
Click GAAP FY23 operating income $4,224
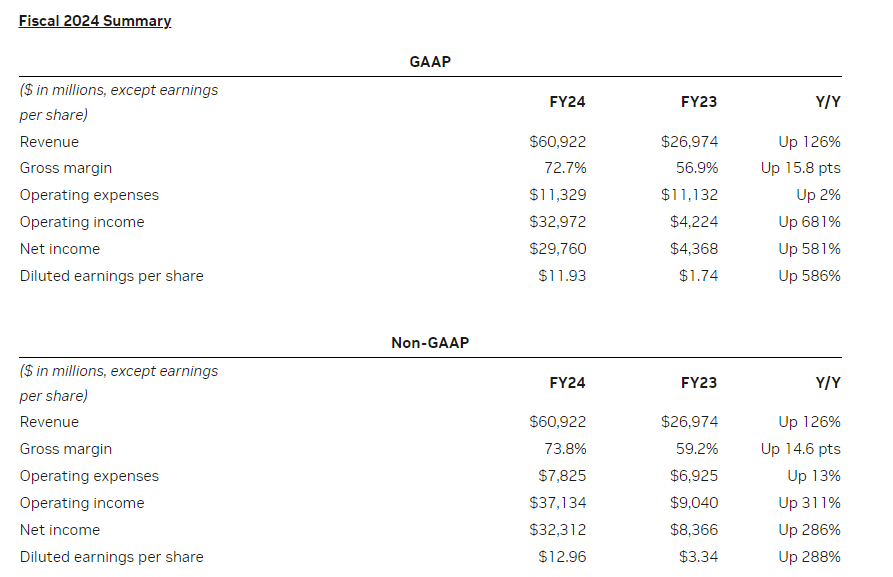[x=694, y=222]
